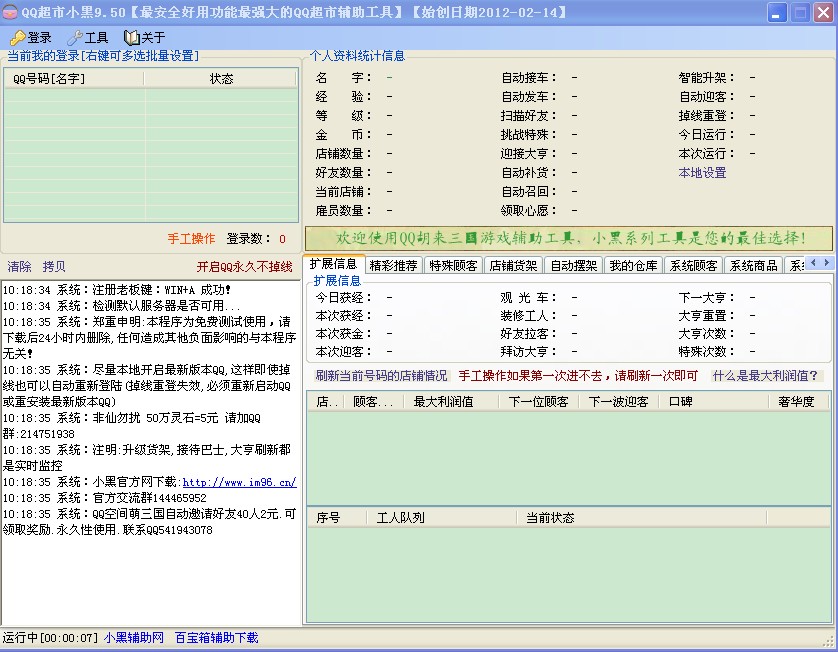The width and height of the screenshot is (838, 652).
Task: Click the 登录数： label
Action: [249, 238]
